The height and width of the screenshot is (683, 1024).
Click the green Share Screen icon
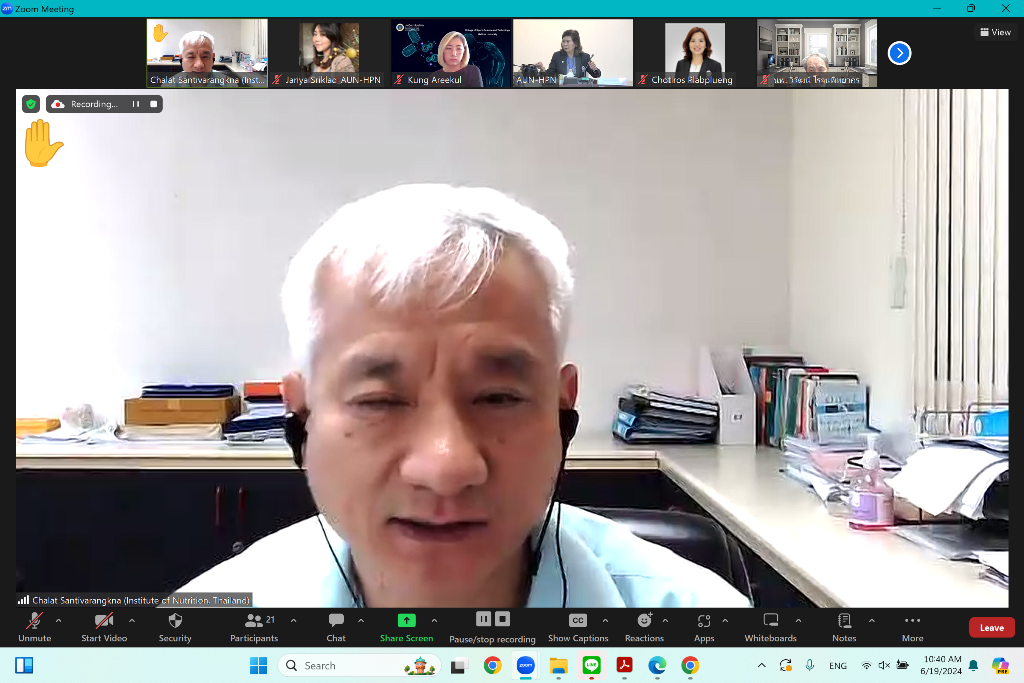point(406,620)
